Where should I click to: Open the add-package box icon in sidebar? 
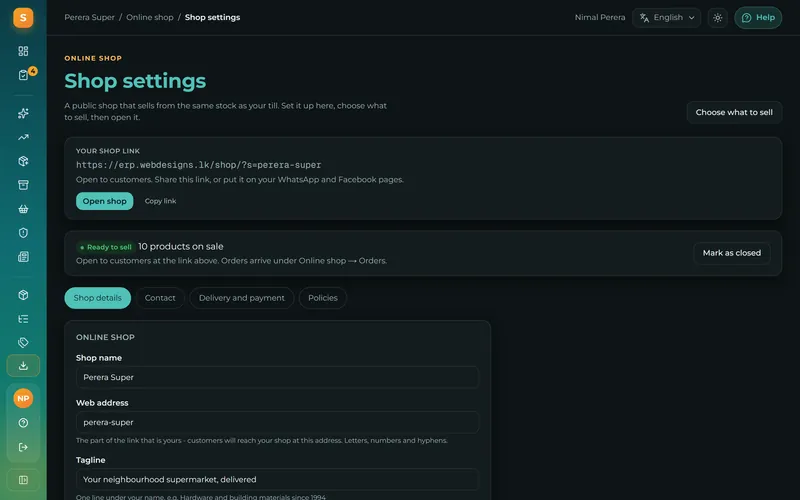point(23,161)
